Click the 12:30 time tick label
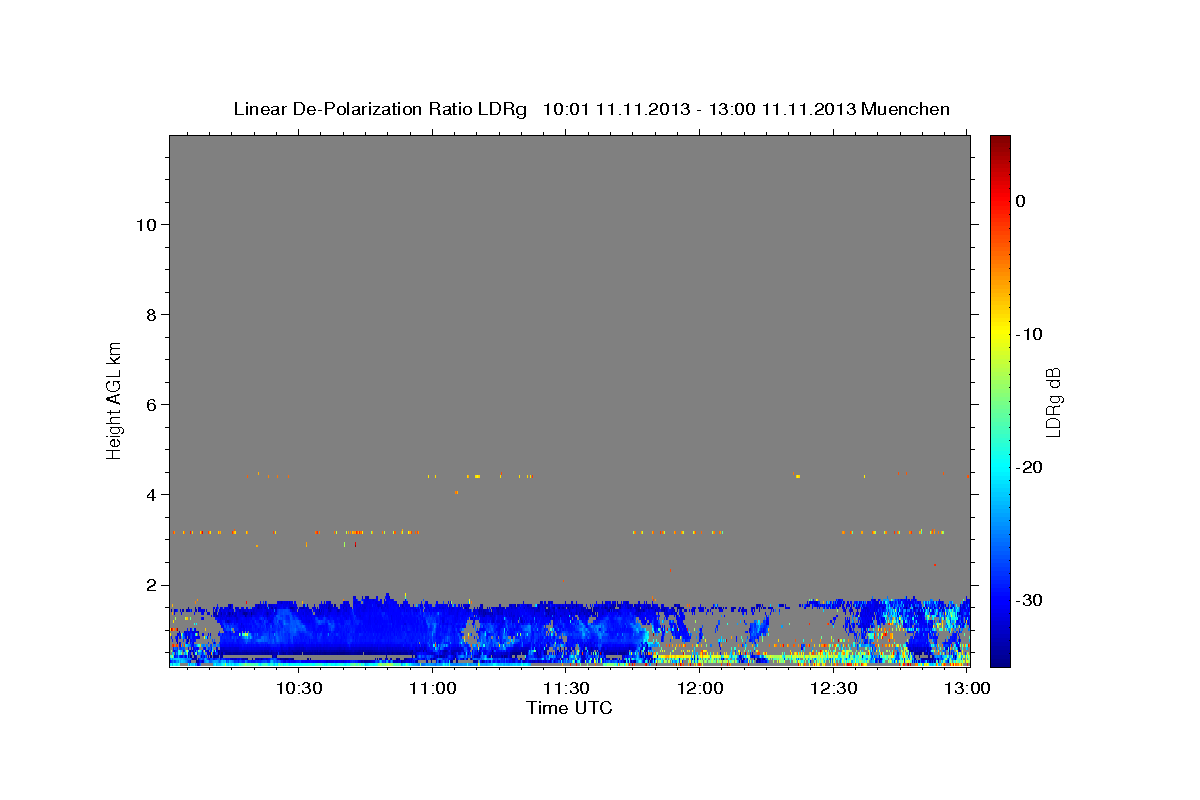 (x=835, y=689)
